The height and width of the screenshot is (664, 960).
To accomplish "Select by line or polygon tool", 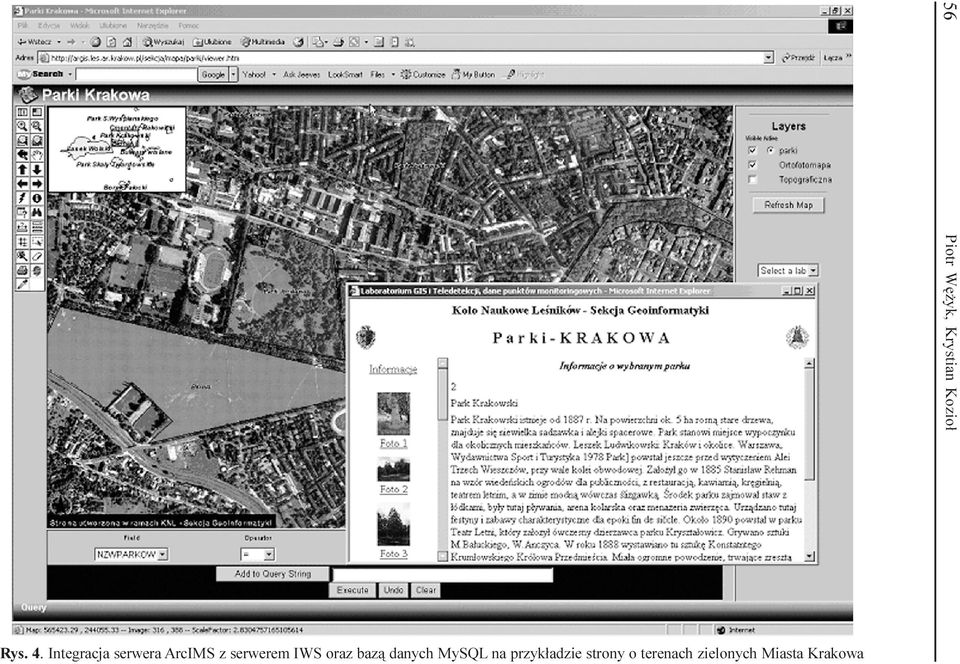I will (x=22, y=256).
